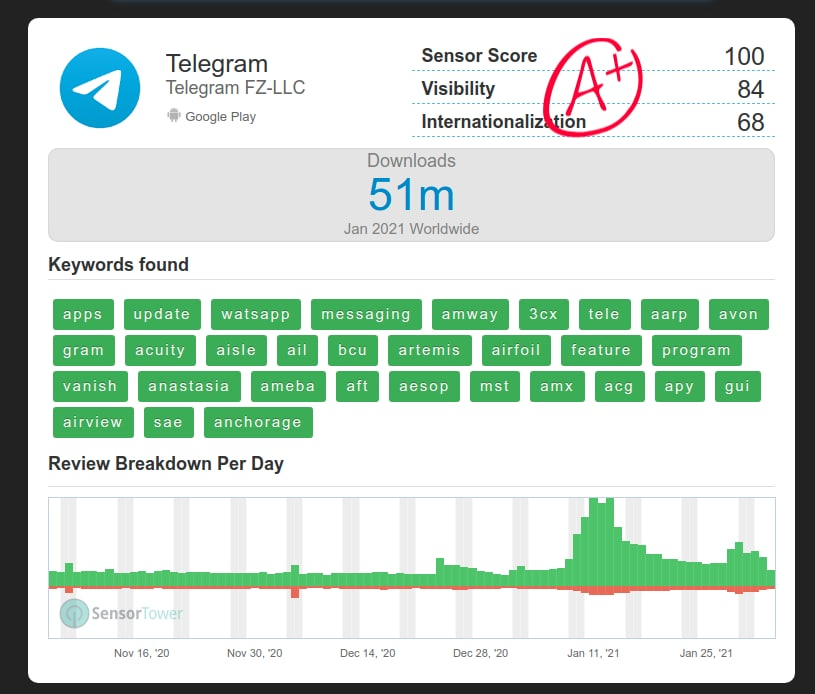Select the 'watsapp' keyword tag
The width and height of the screenshot is (815, 694).
(x=256, y=314)
